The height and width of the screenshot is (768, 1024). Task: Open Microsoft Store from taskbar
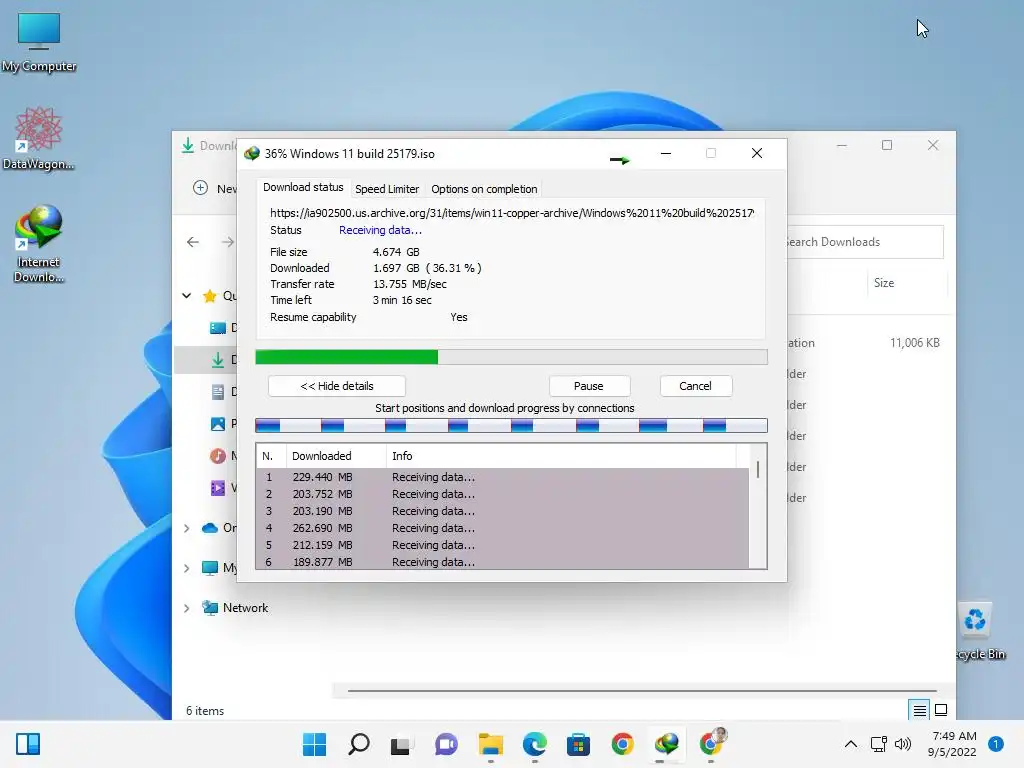(x=578, y=744)
